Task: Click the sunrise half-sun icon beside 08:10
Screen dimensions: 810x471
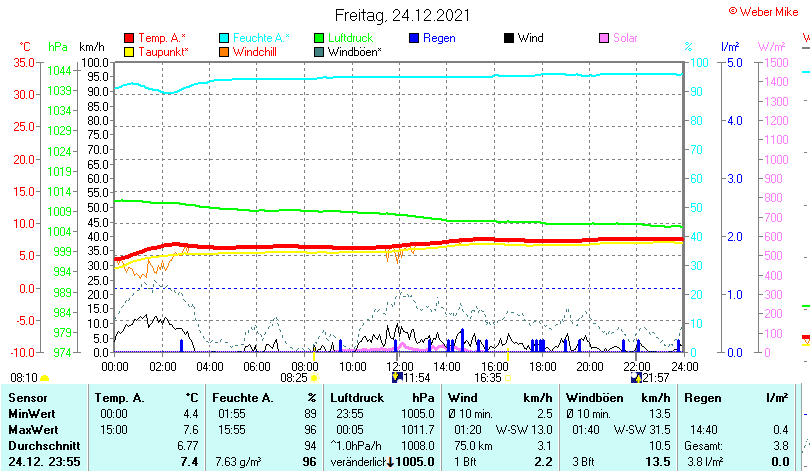Action: pyautogui.click(x=45, y=379)
